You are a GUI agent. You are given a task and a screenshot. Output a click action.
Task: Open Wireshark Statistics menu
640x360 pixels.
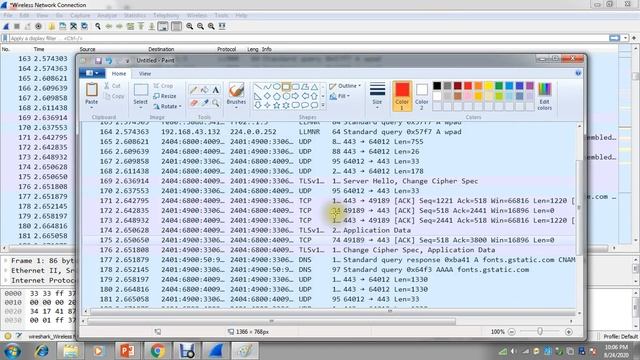pyautogui.click(x=135, y=16)
